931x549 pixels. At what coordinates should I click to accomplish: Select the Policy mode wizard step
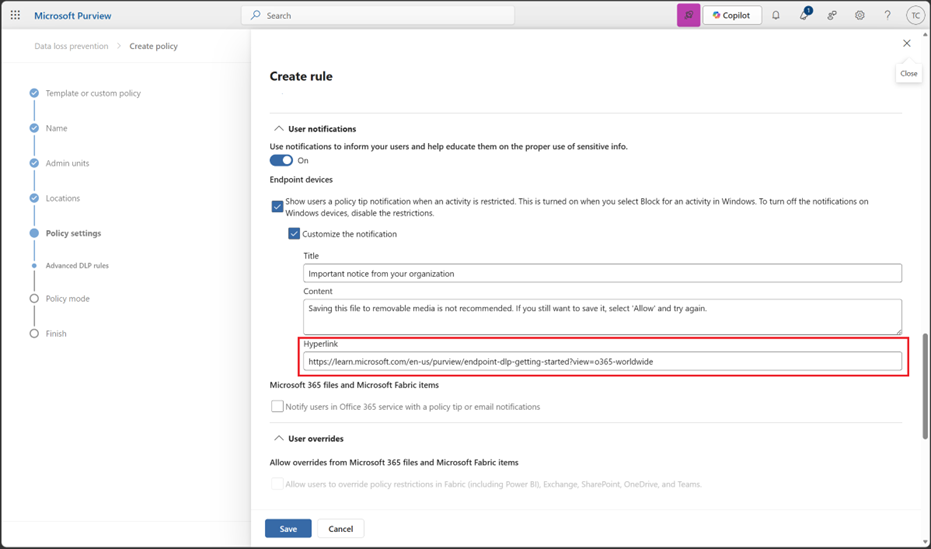pyautogui.click(x=68, y=299)
